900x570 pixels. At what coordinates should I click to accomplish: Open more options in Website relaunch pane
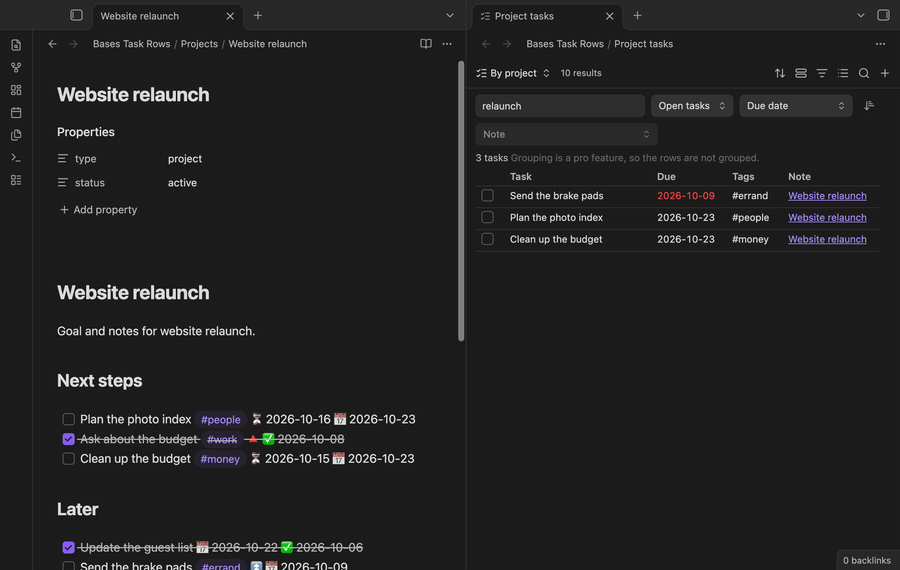(x=447, y=44)
